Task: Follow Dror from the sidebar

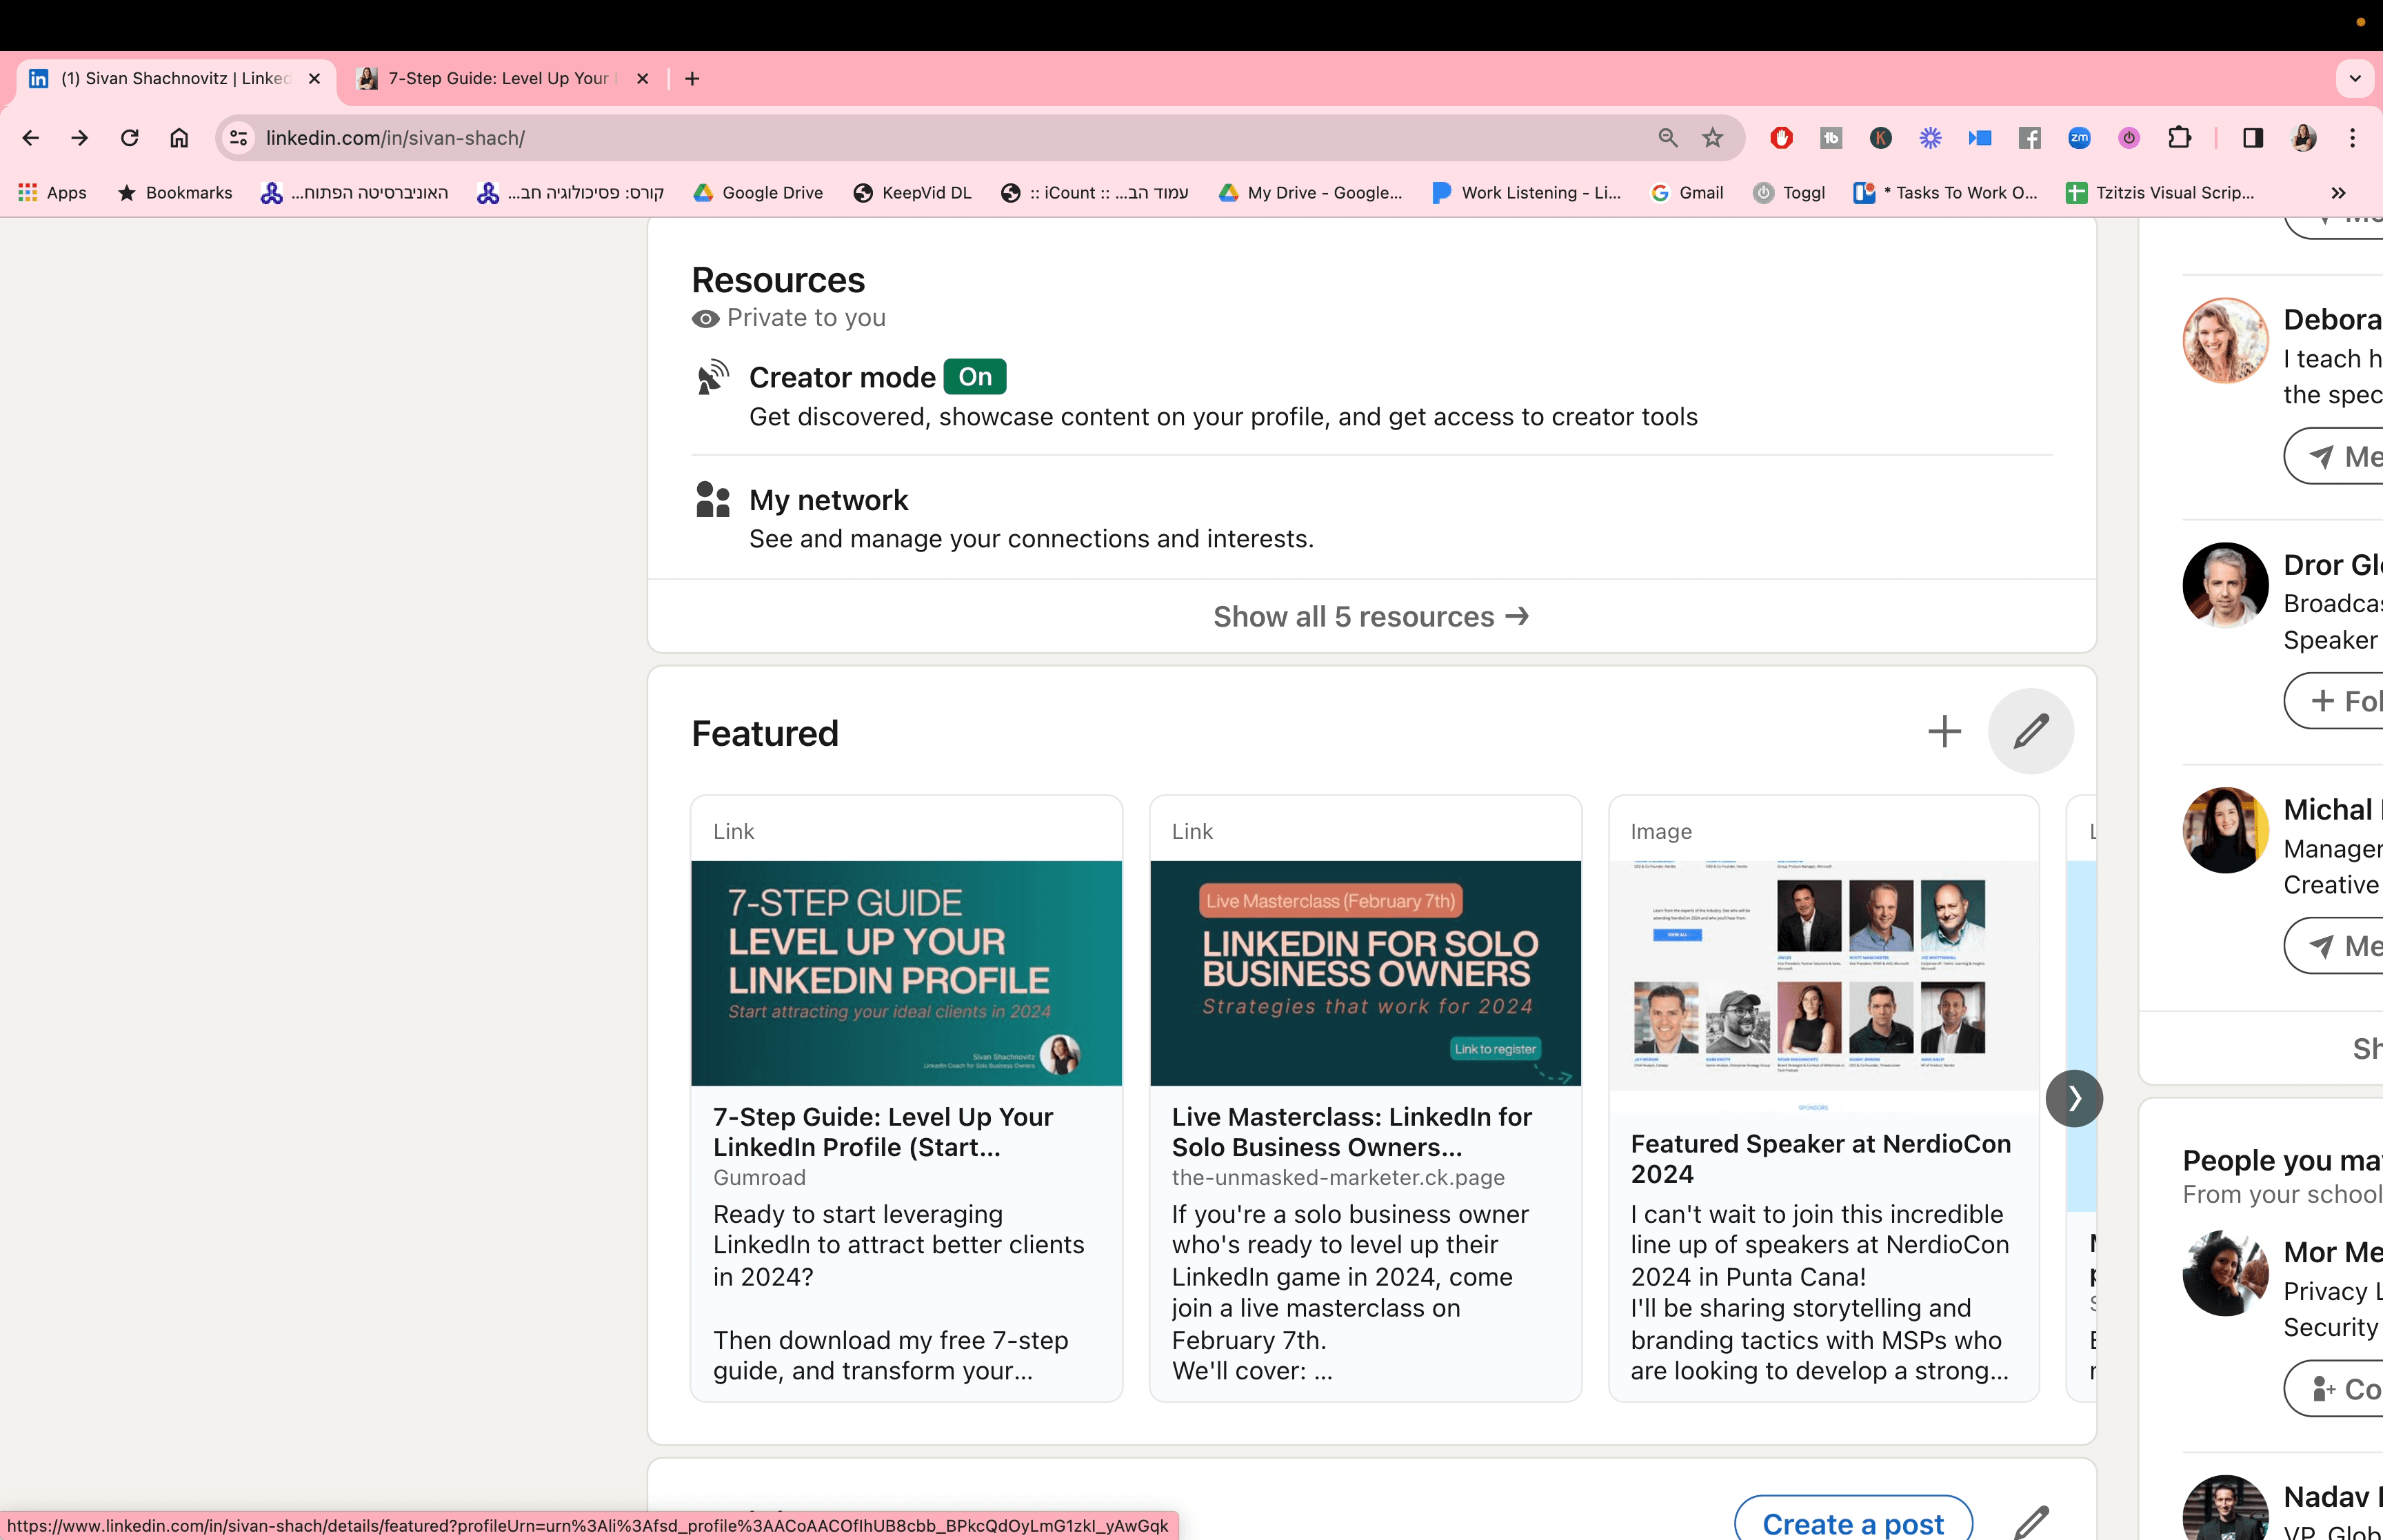Action: 2335,701
